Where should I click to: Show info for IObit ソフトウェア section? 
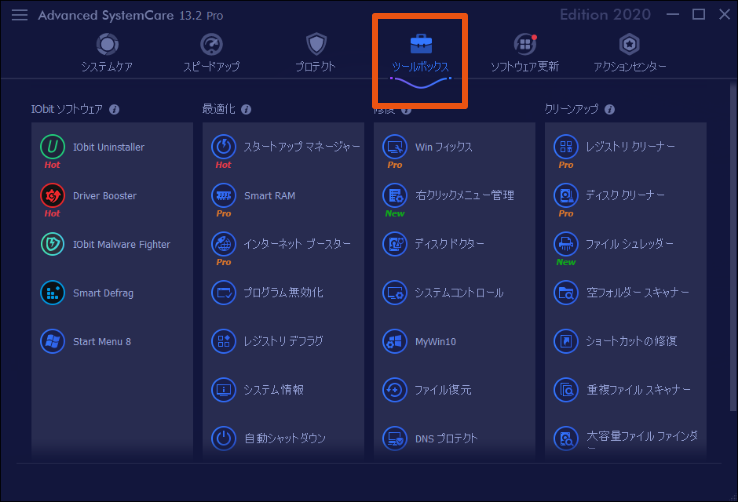[114, 110]
